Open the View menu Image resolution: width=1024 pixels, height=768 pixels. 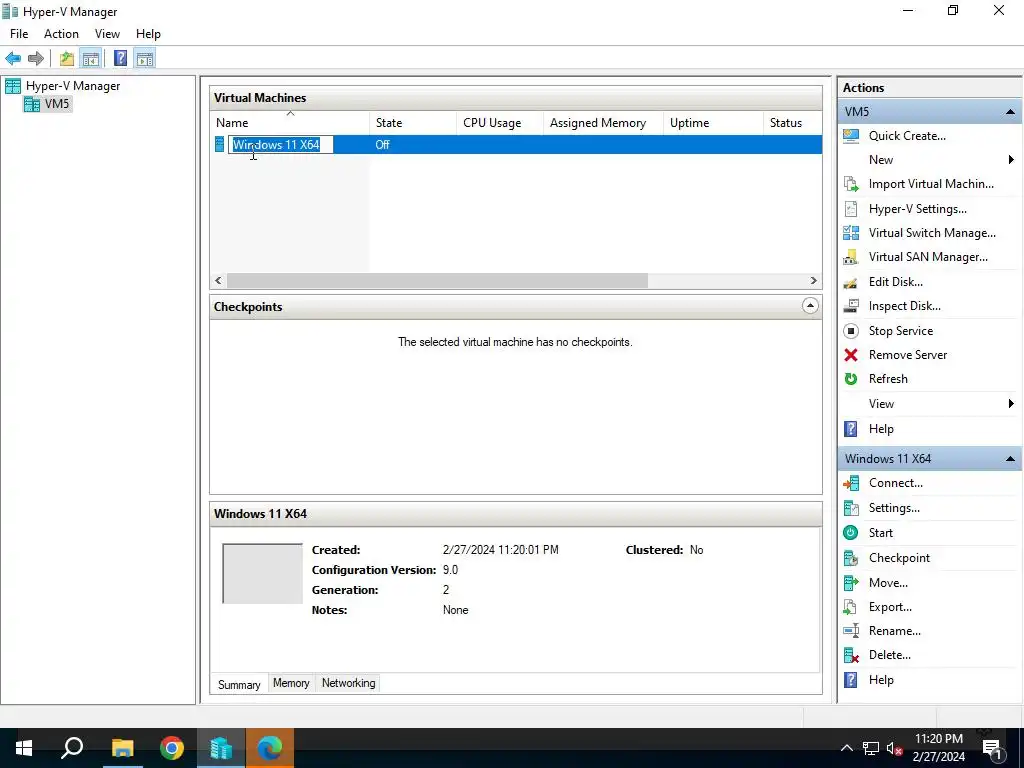coord(107,34)
